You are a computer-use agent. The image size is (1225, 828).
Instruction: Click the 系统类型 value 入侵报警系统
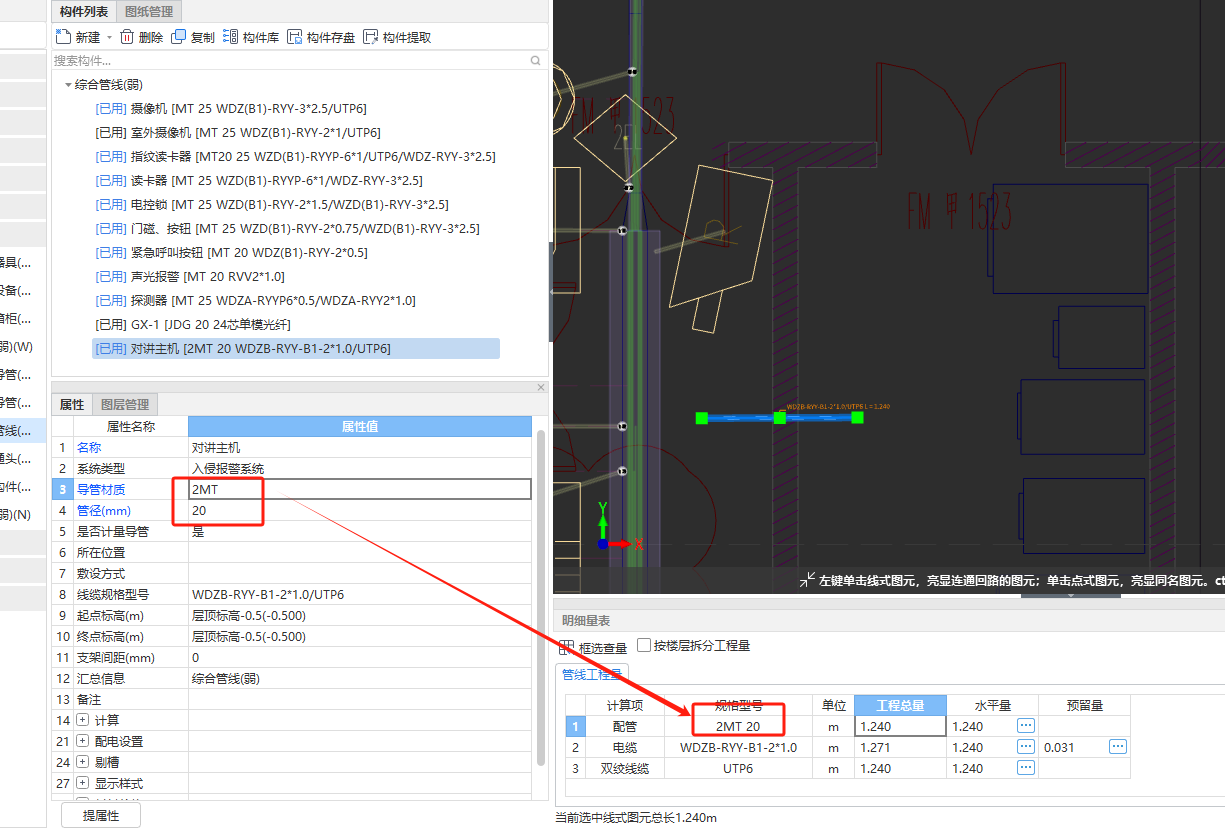tap(360, 468)
